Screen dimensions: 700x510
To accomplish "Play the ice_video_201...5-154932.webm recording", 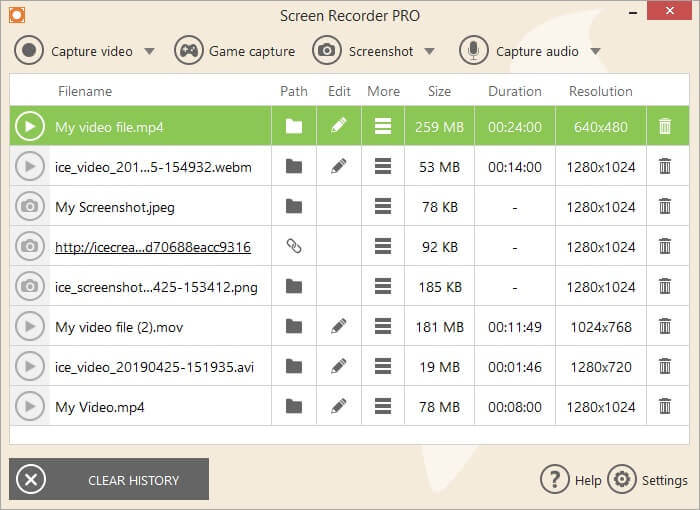I will coord(30,167).
